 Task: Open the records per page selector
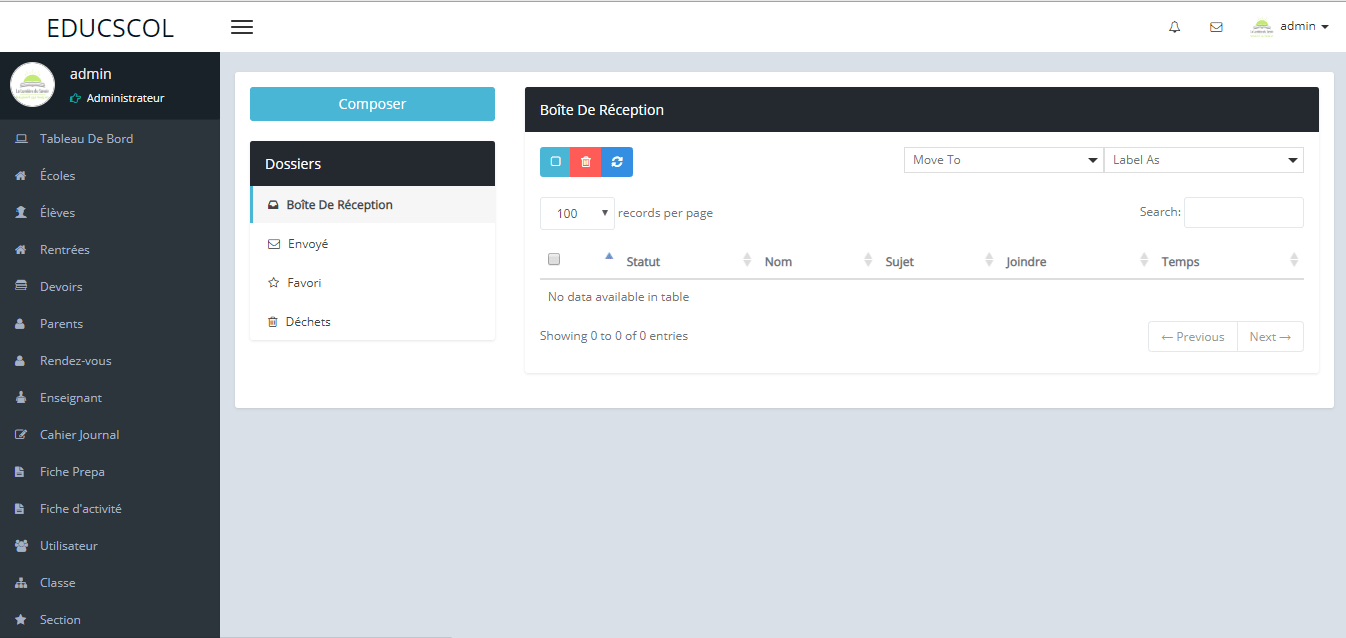577,213
